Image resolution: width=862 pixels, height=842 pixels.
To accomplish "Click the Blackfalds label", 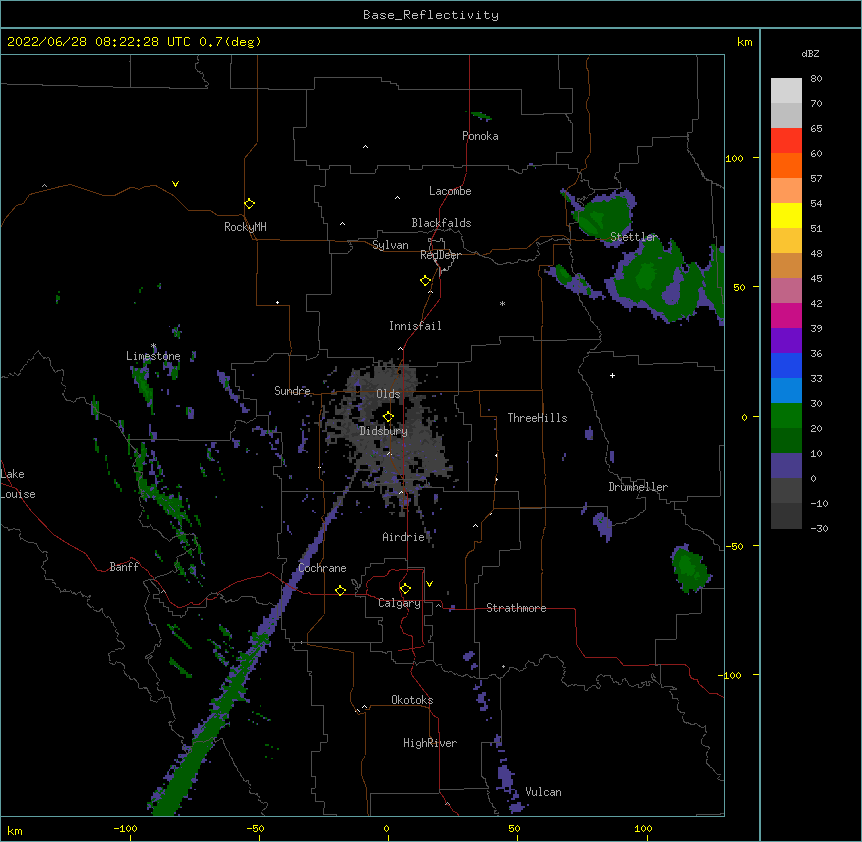I will (x=441, y=223).
